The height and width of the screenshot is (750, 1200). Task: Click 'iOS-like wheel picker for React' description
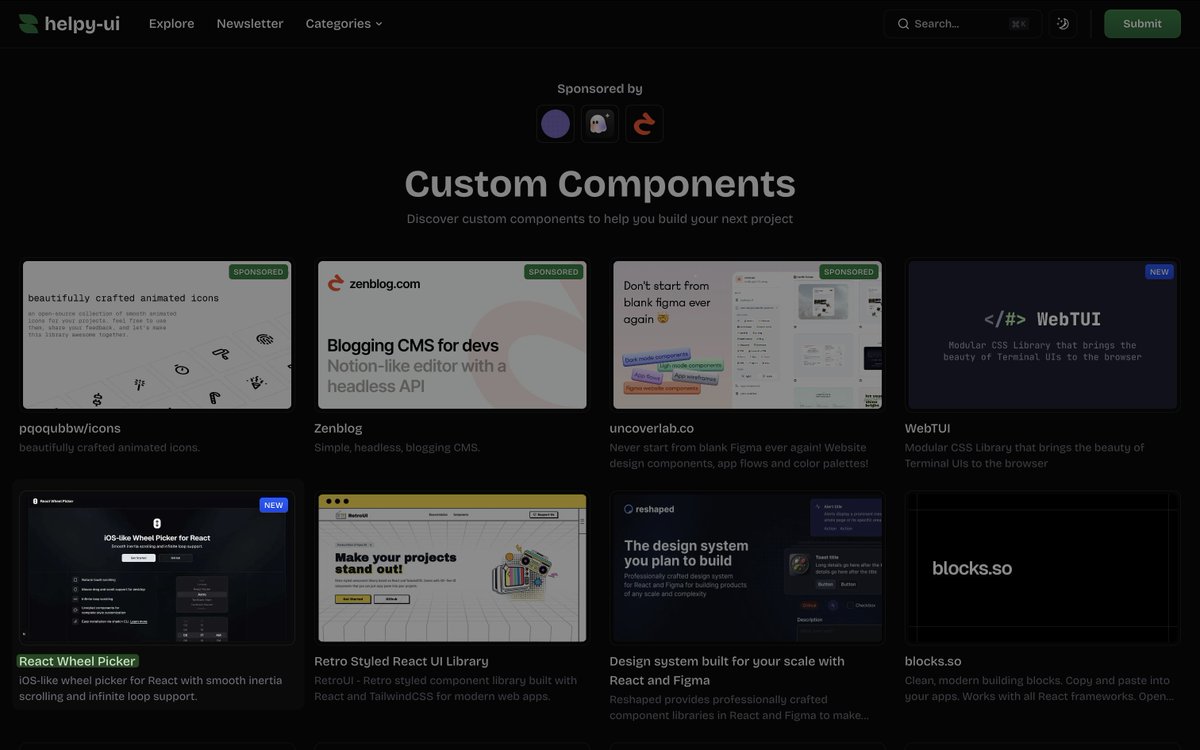[x=151, y=688]
